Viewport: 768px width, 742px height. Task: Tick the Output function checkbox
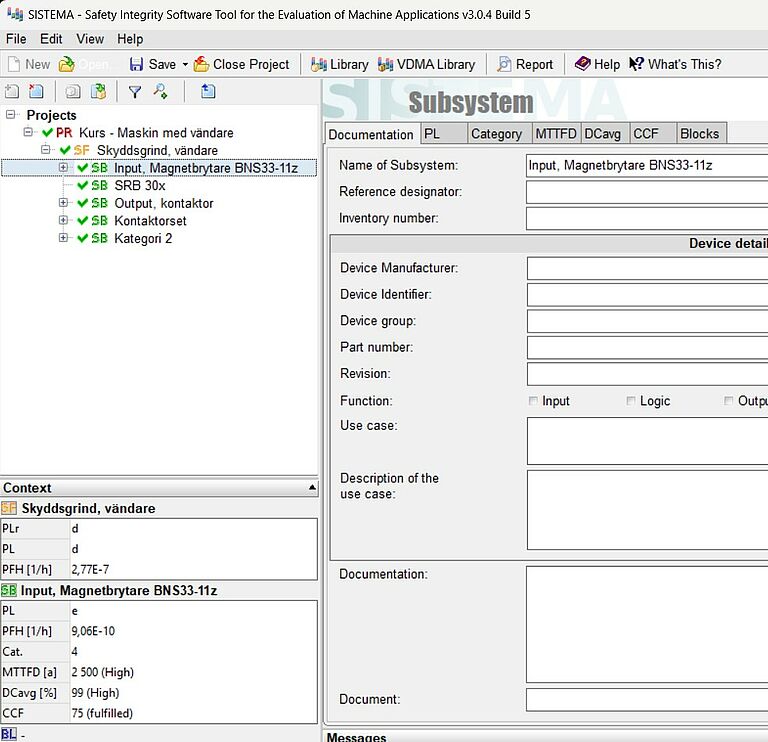pyautogui.click(x=729, y=401)
